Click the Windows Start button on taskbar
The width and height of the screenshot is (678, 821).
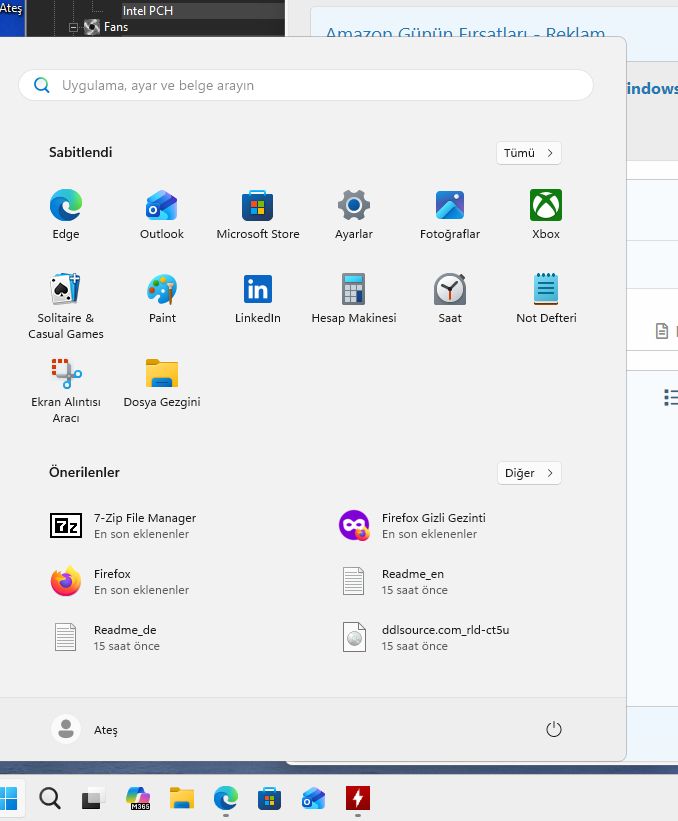pyautogui.click(x=9, y=798)
